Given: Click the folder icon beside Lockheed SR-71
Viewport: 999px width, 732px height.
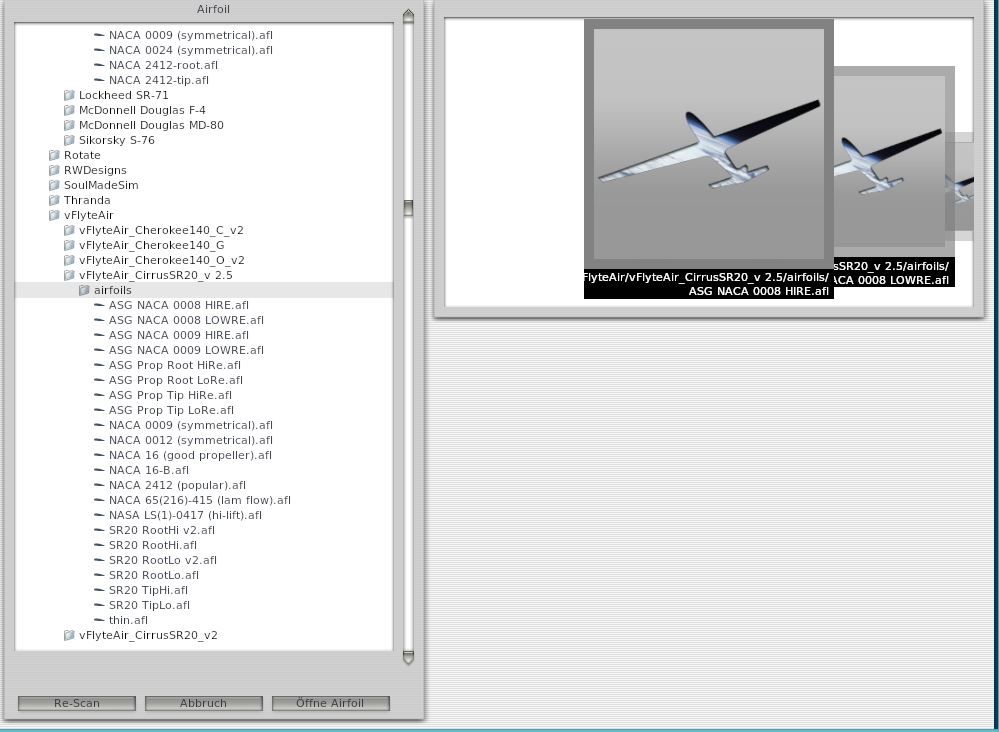Looking at the screenshot, I should [x=69, y=95].
